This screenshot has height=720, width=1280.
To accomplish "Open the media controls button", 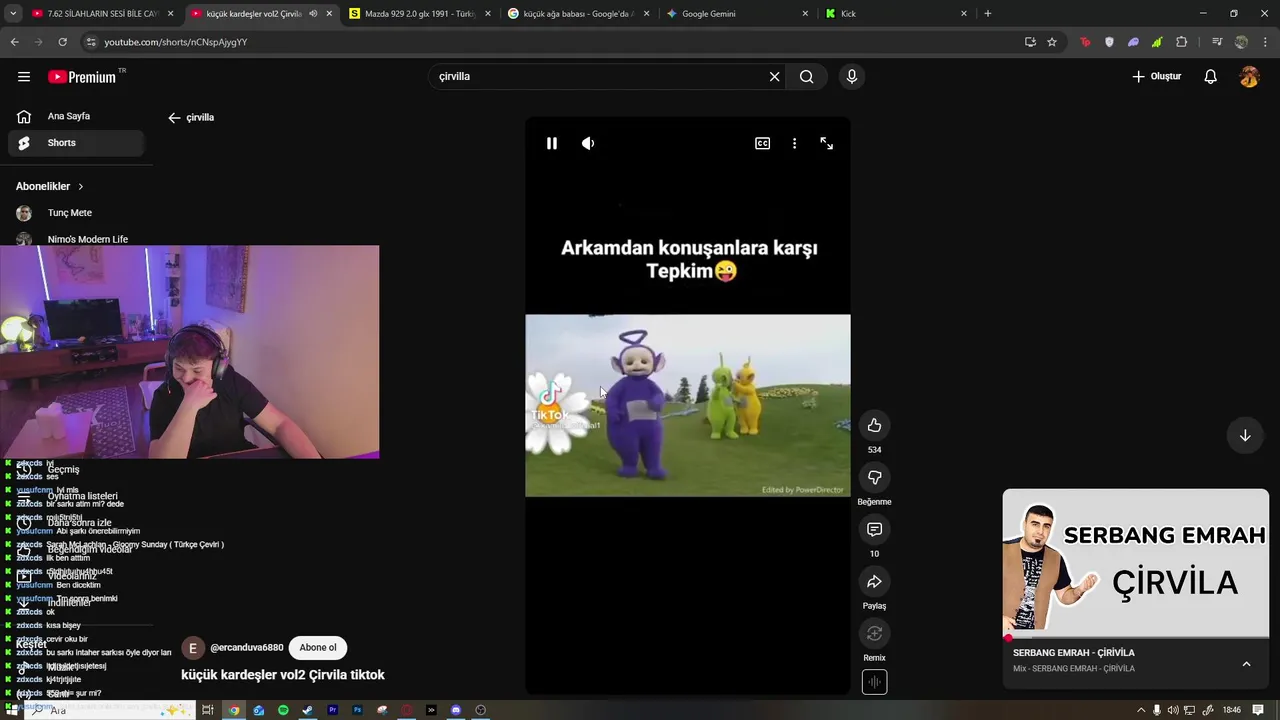I will click(1216, 42).
